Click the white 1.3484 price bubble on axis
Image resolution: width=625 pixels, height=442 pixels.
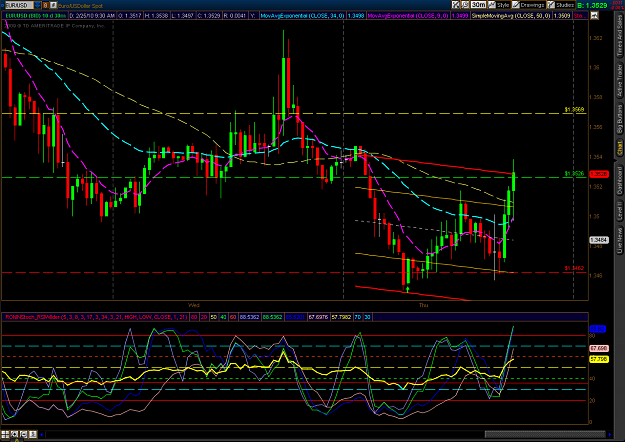[599, 240]
